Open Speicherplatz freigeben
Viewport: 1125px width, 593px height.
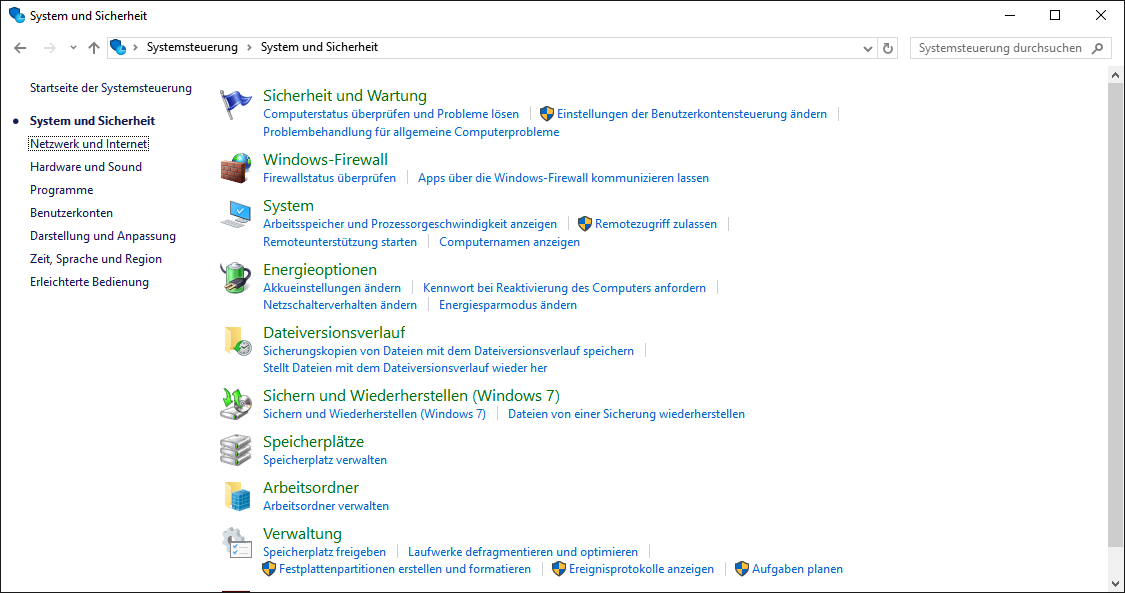(324, 551)
